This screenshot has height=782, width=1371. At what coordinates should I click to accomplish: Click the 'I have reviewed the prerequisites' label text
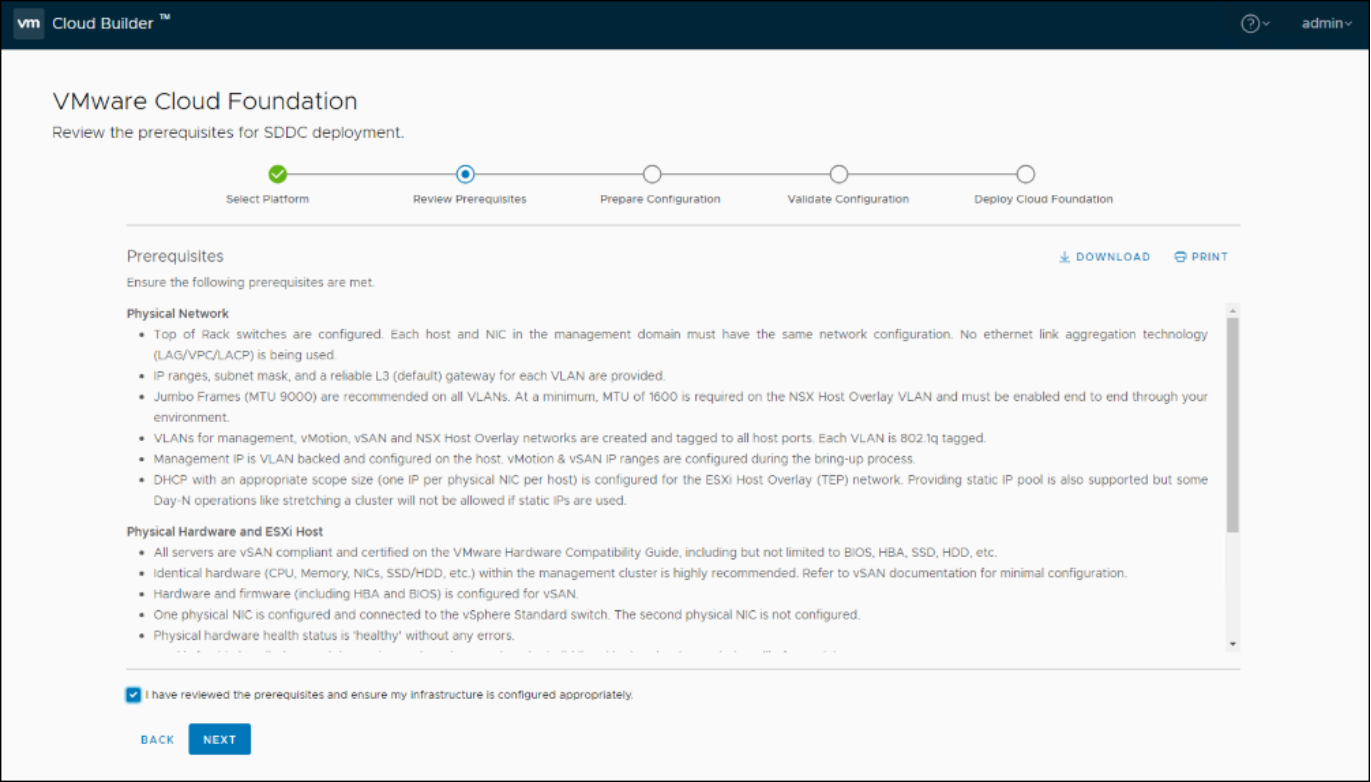(389, 695)
